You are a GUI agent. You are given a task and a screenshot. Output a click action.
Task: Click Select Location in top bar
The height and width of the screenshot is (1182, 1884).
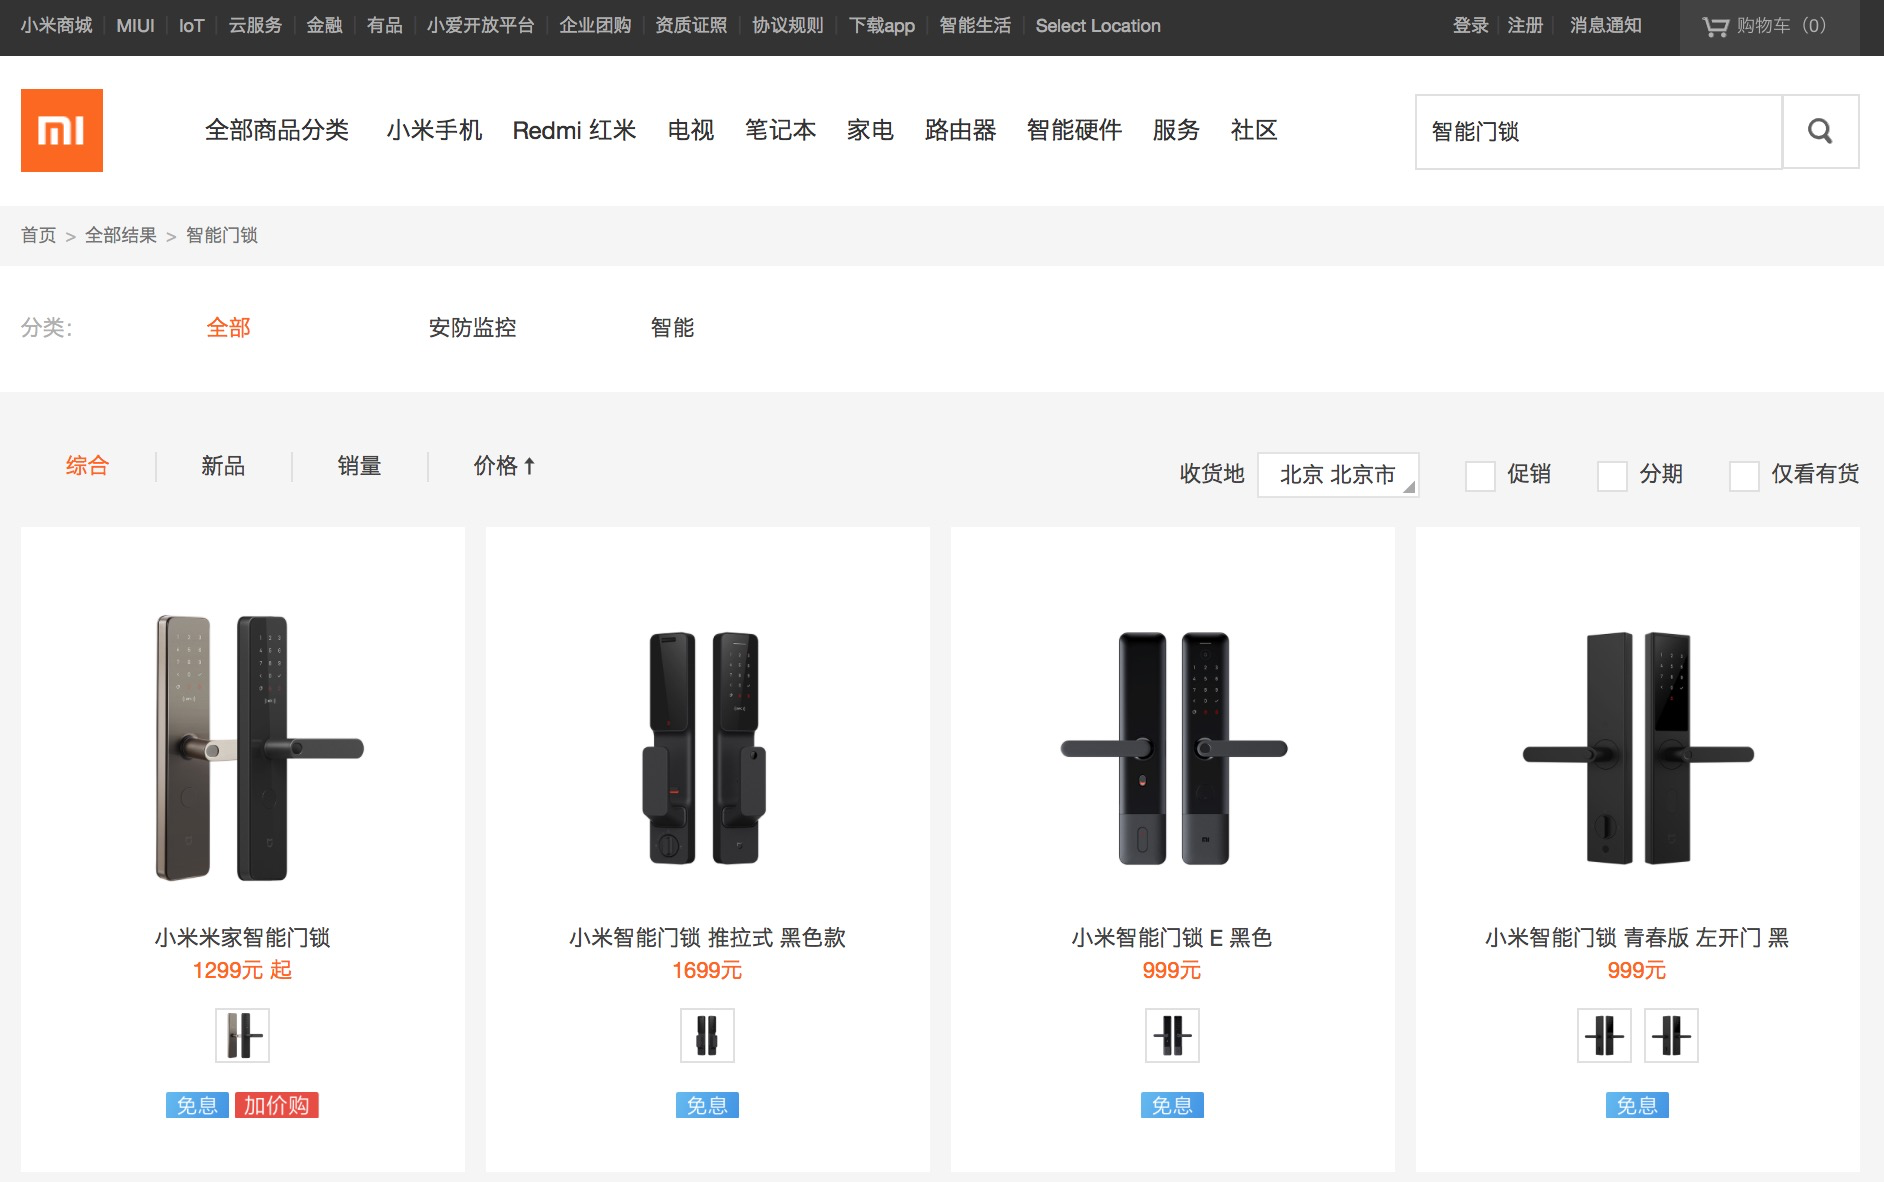[1098, 26]
